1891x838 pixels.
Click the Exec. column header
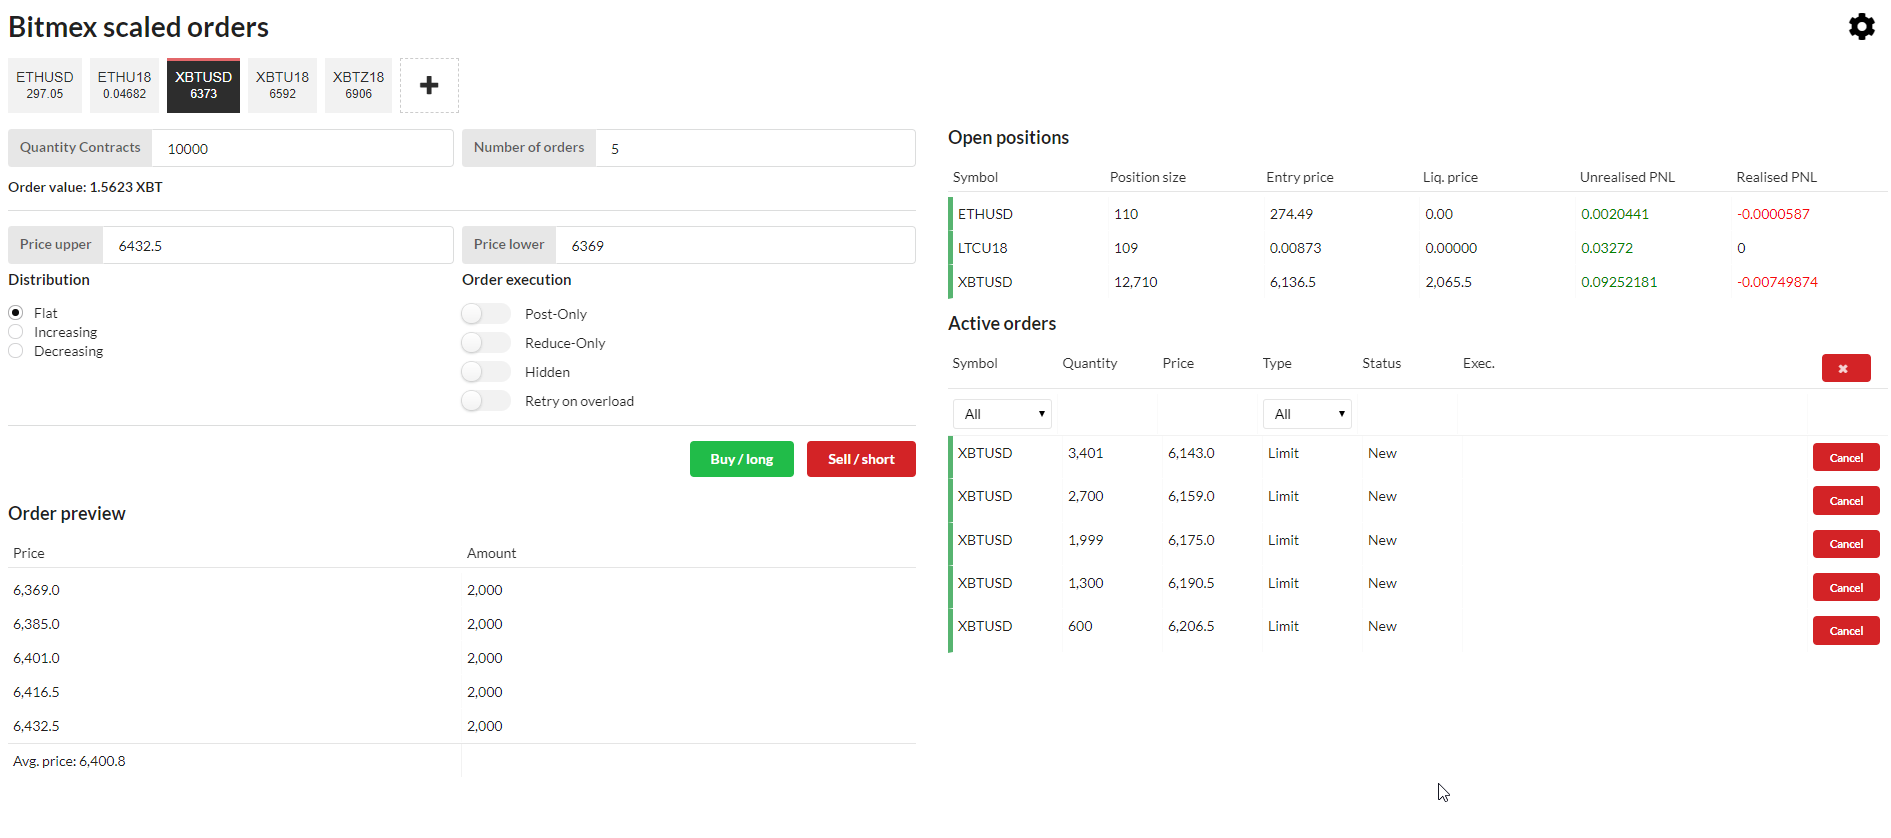[1478, 363]
